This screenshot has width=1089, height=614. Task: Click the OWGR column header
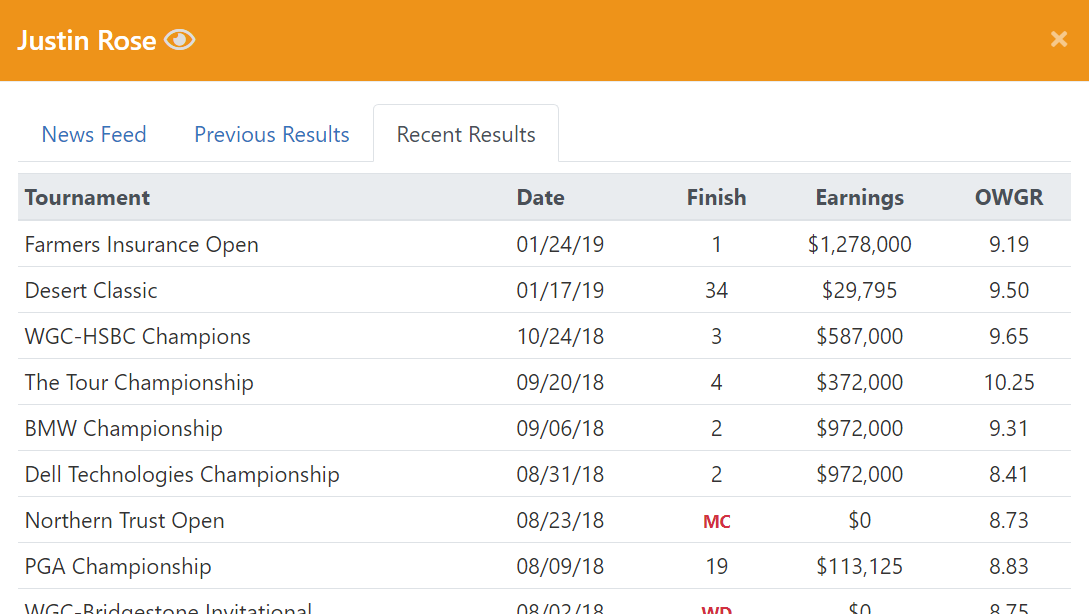(1009, 197)
